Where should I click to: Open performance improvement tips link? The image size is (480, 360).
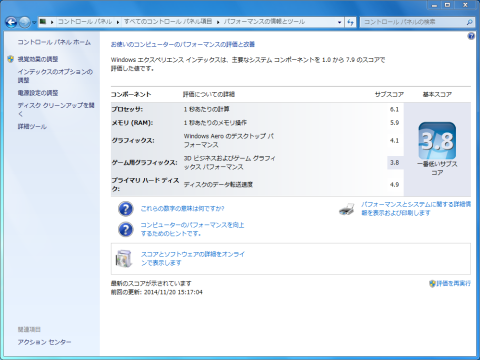[192, 229]
